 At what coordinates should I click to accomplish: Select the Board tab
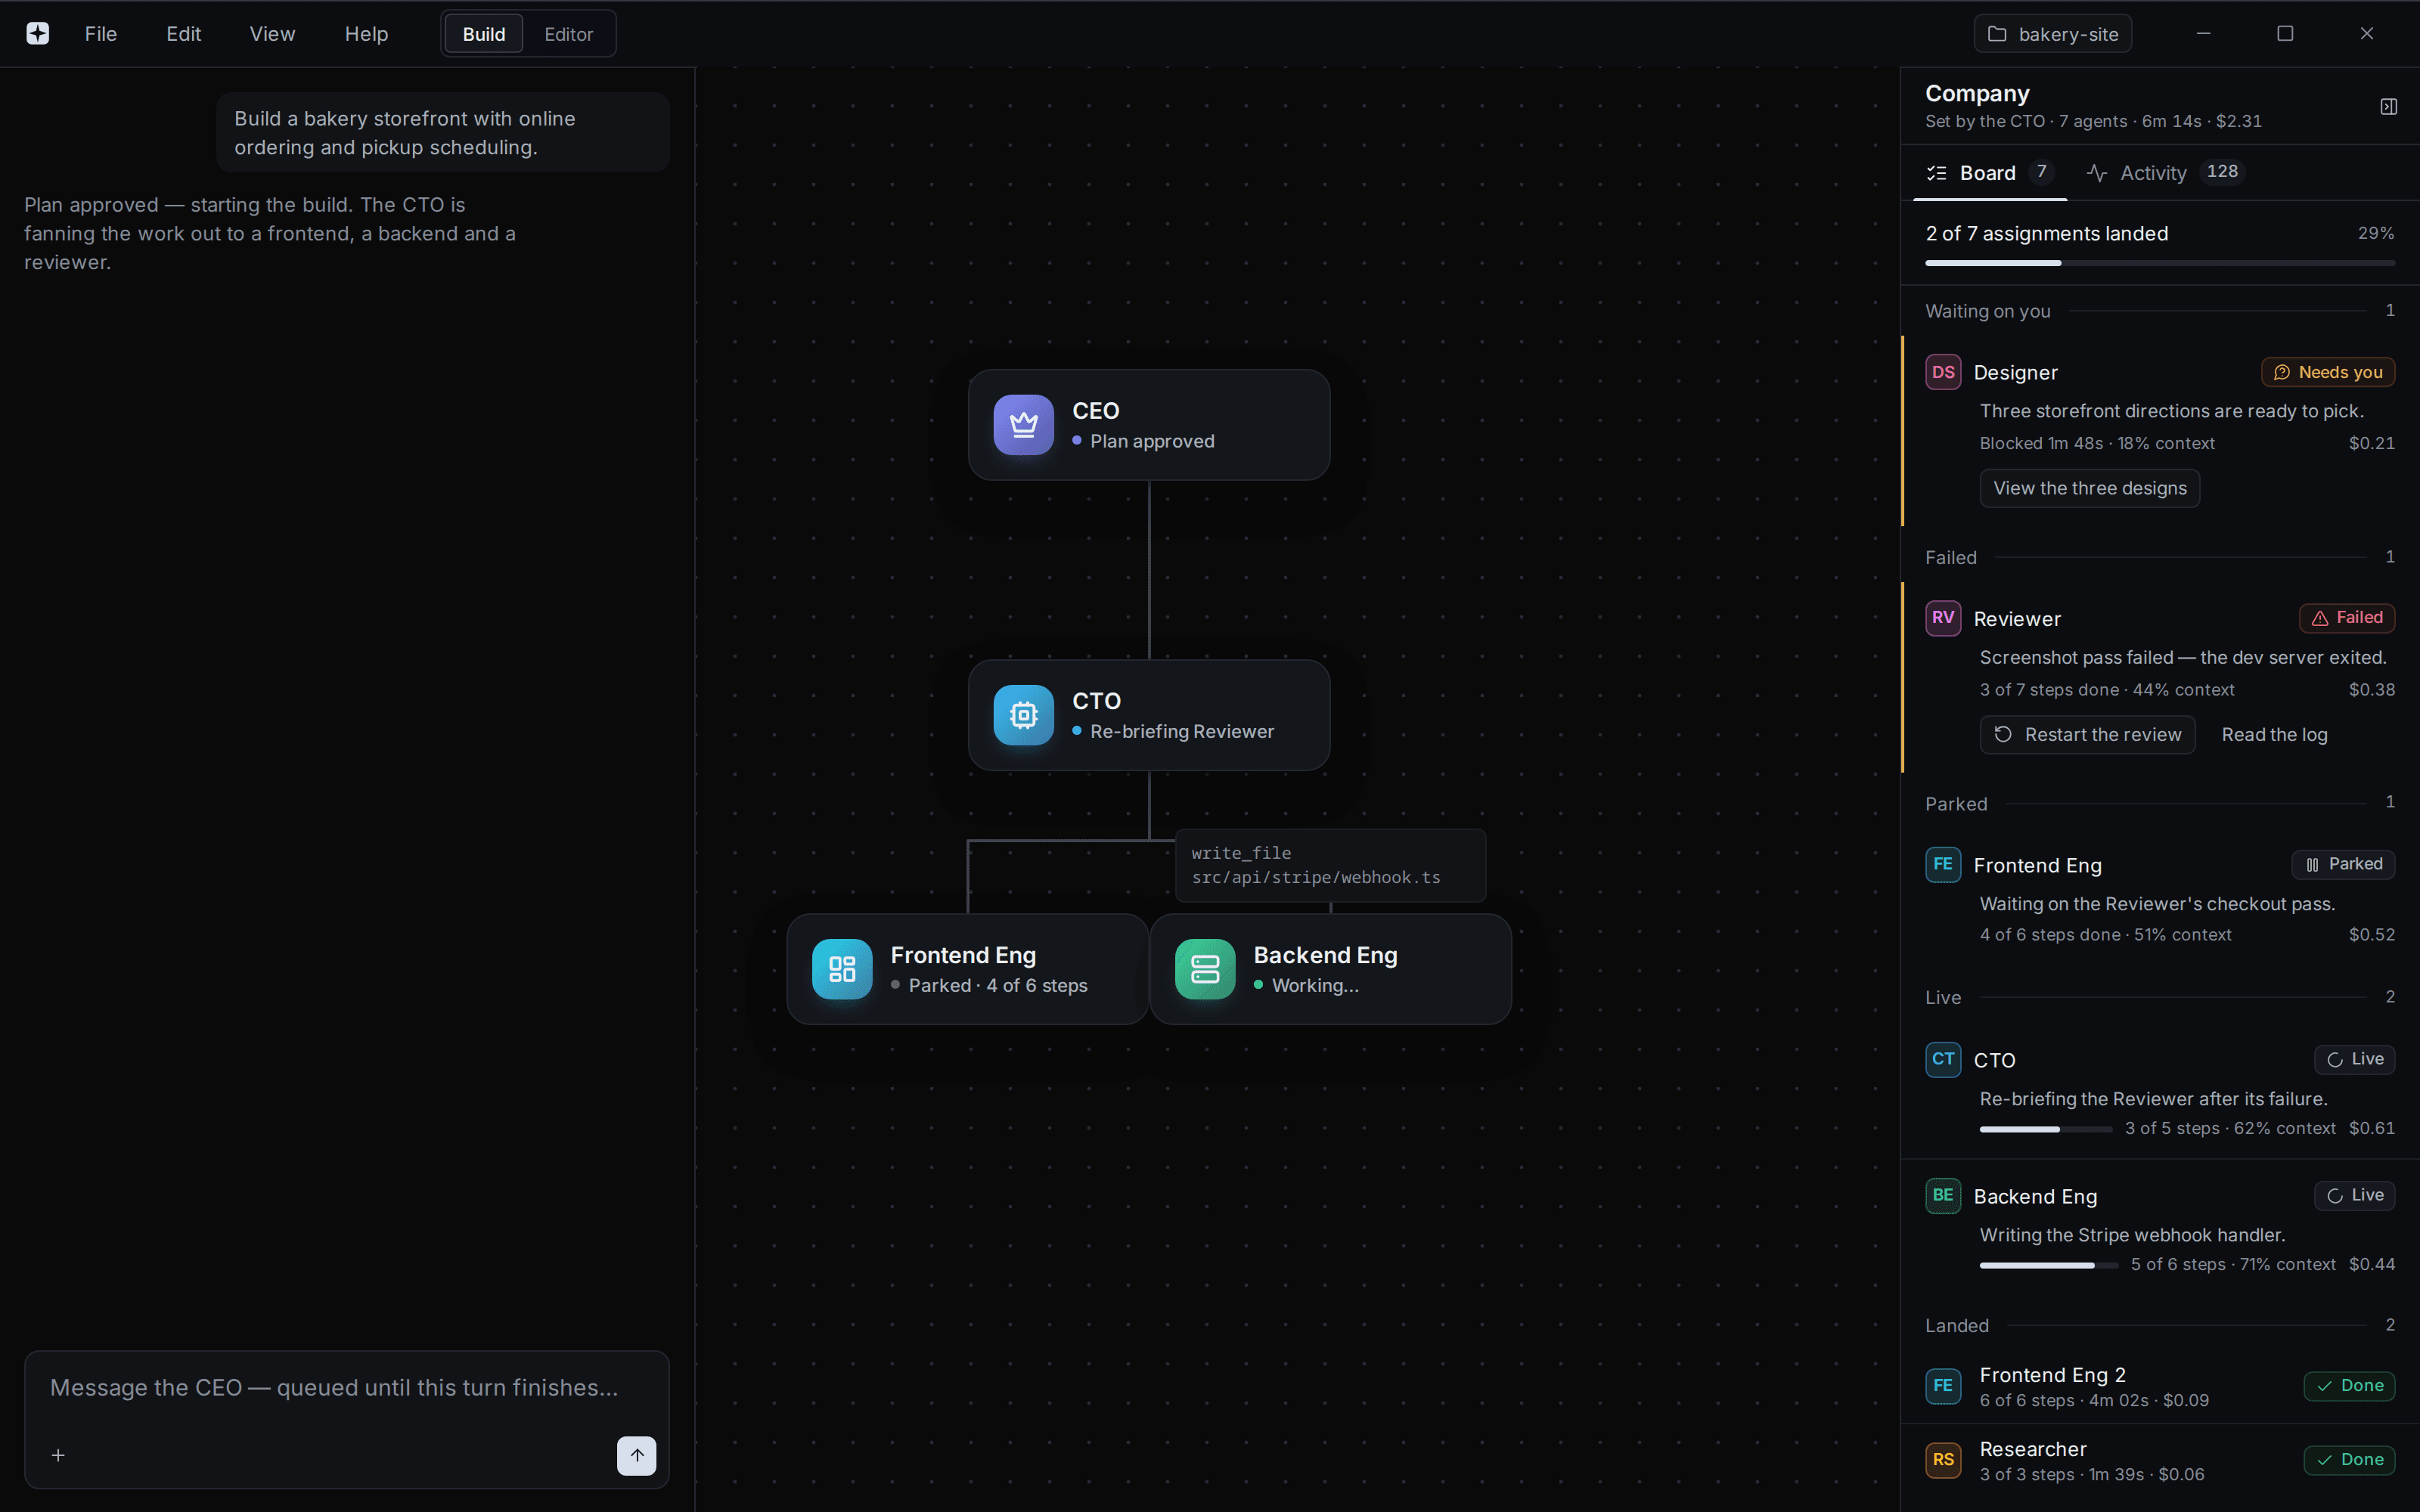(x=1990, y=173)
